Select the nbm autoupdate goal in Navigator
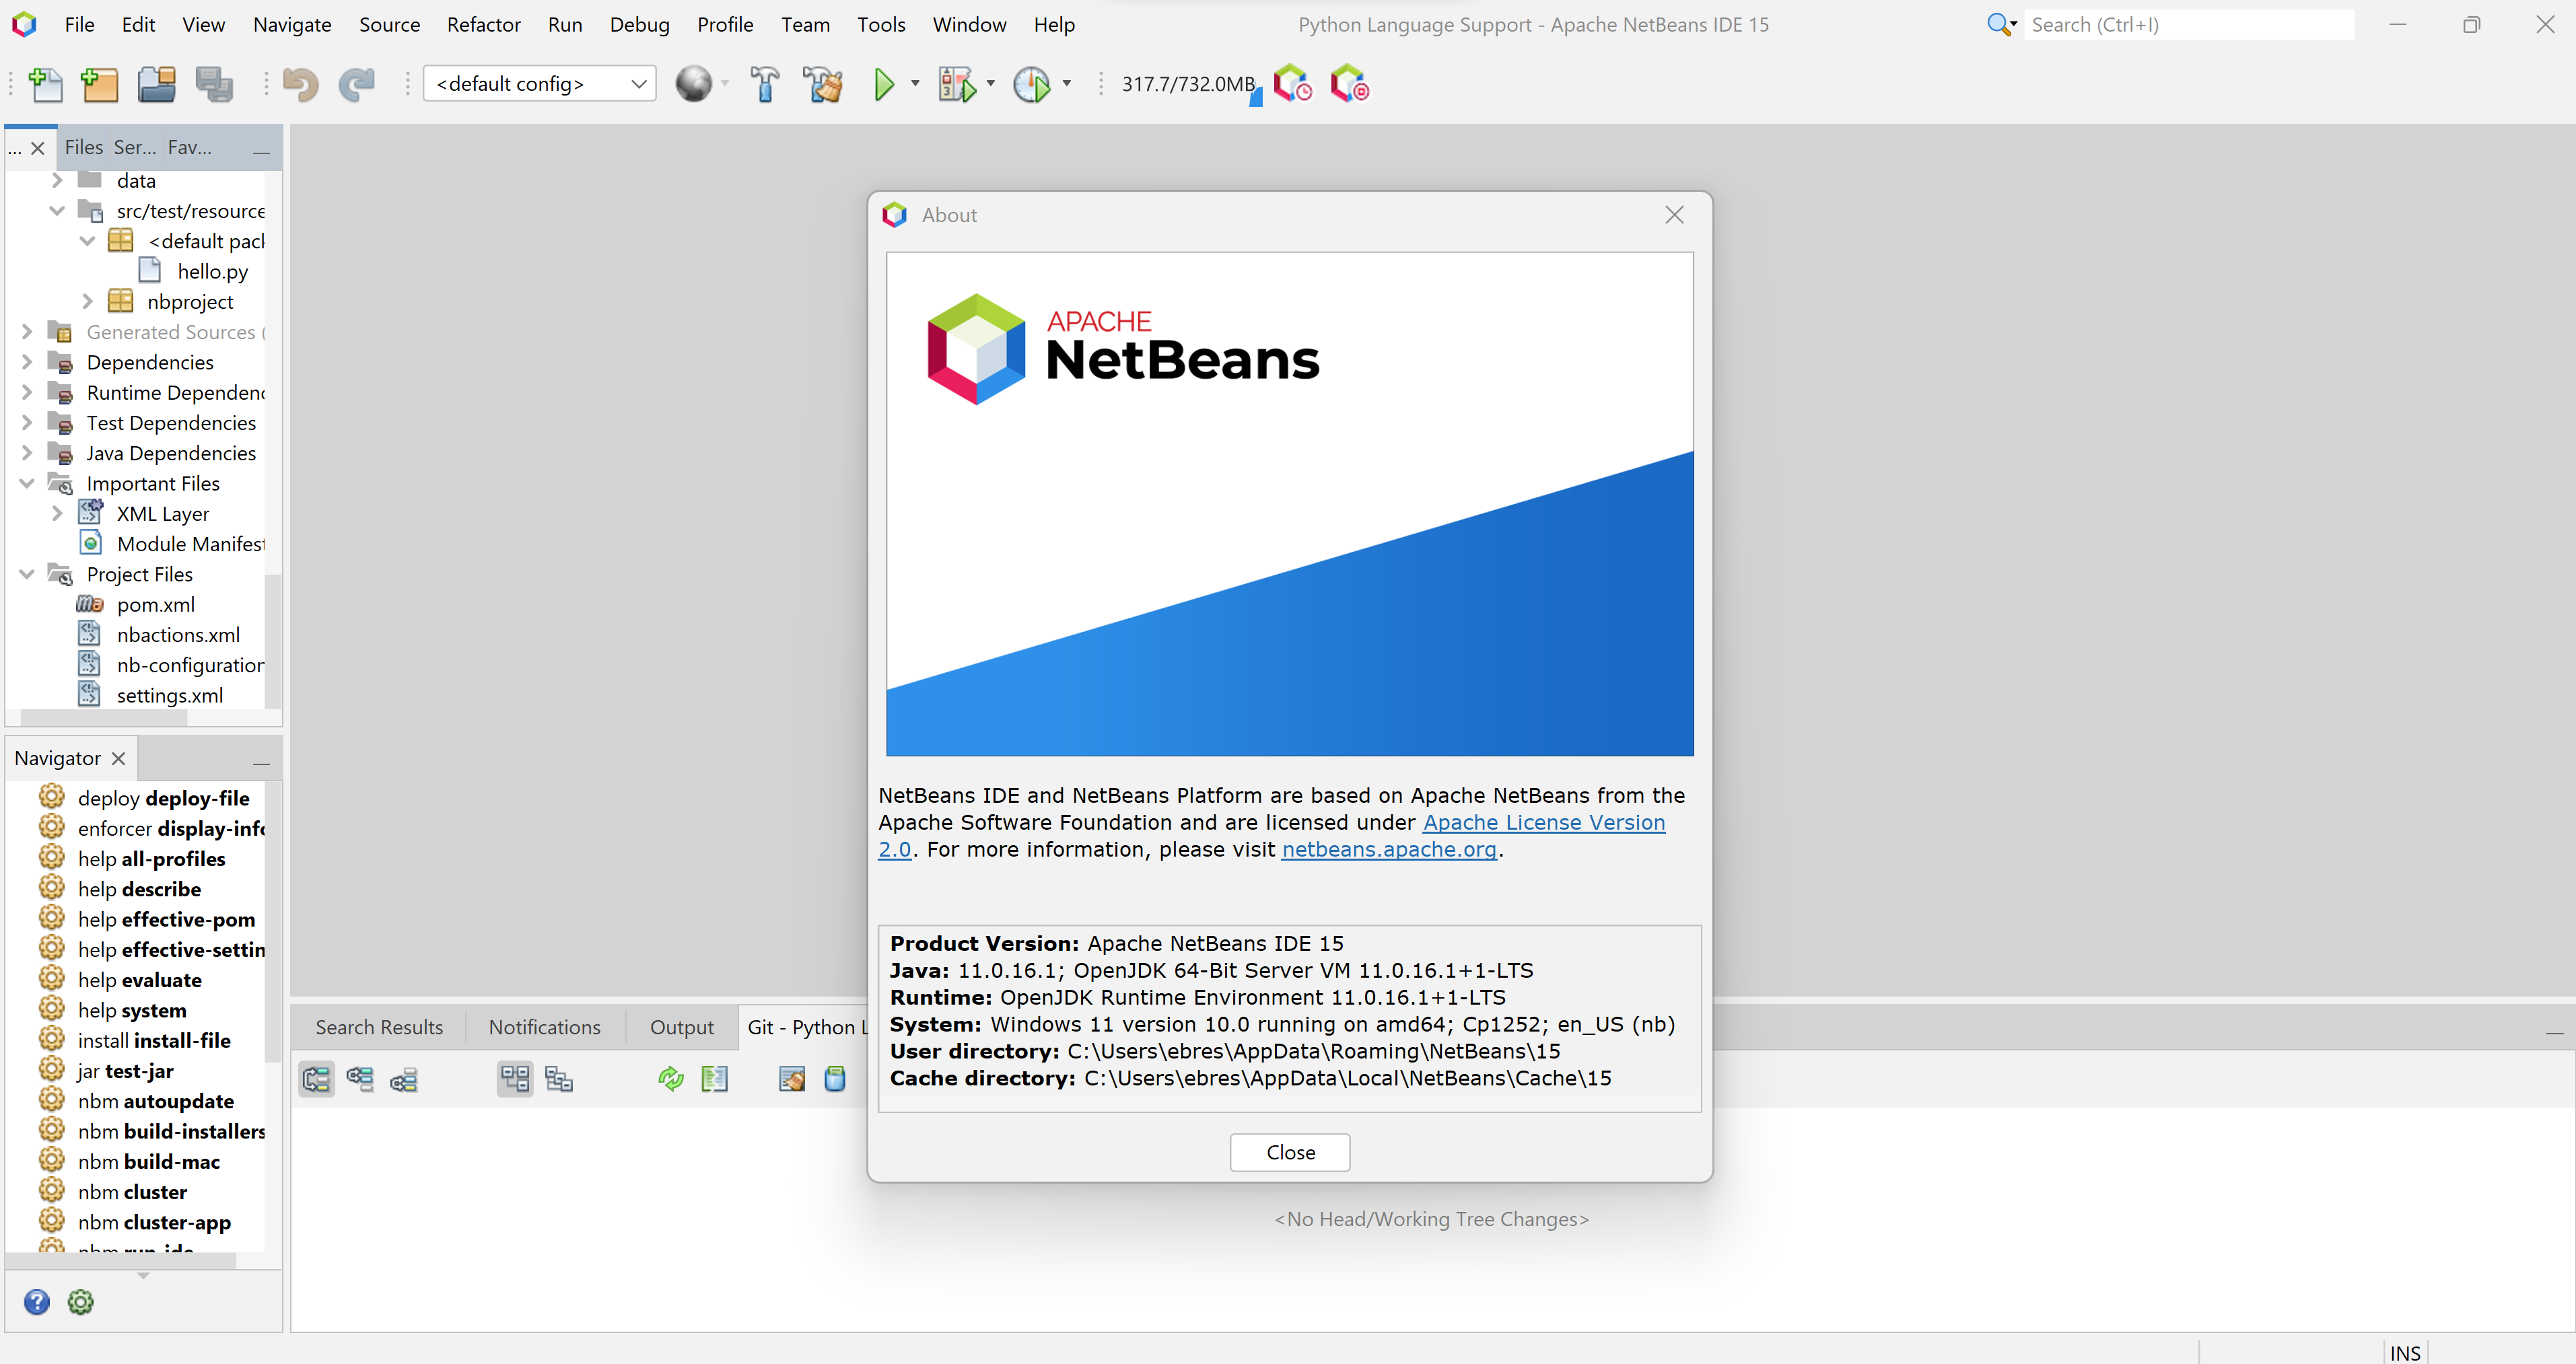Viewport: 2576px width, 1364px height. point(155,1101)
